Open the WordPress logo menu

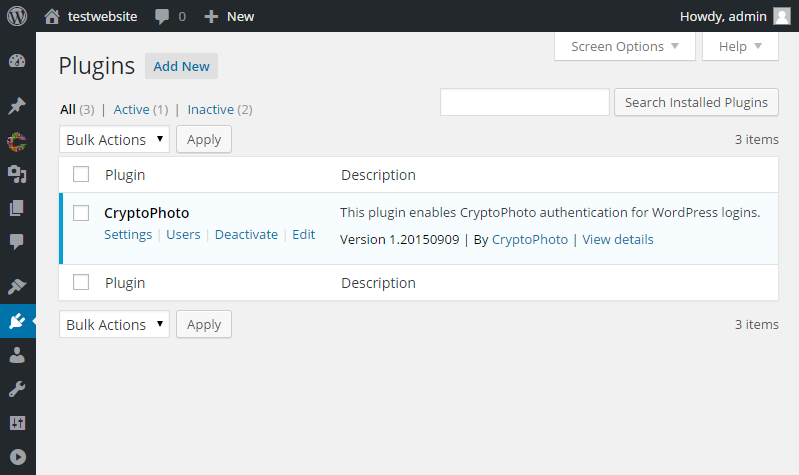[17, 16]
